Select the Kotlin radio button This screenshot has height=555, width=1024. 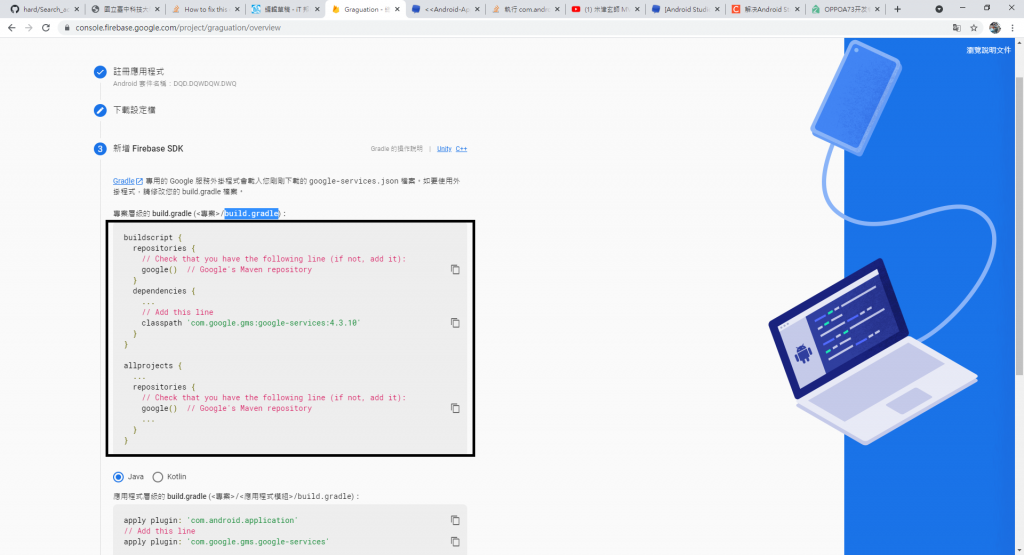point(157,477)
